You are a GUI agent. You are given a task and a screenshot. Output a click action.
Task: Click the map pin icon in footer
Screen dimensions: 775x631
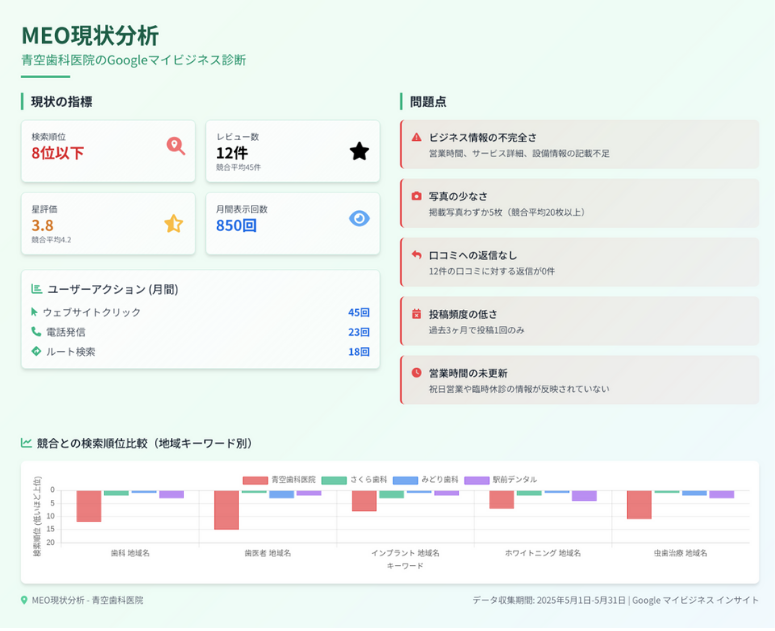(24, 600)
